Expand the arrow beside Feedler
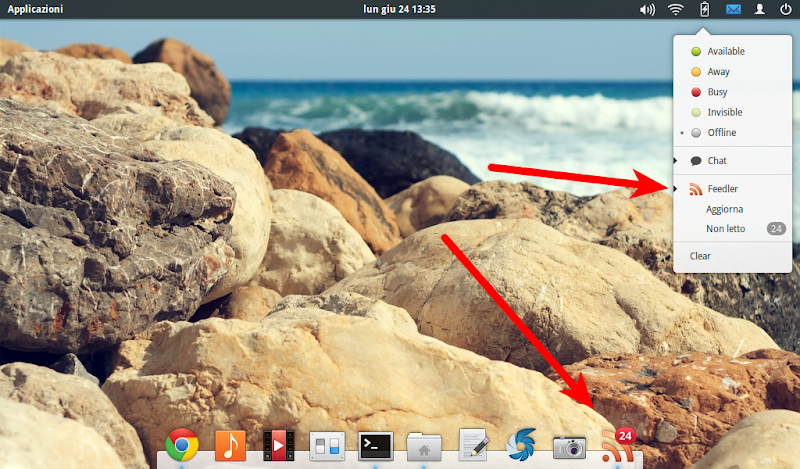800x469 pixels. pyautogui.click(x=675, y=189)
